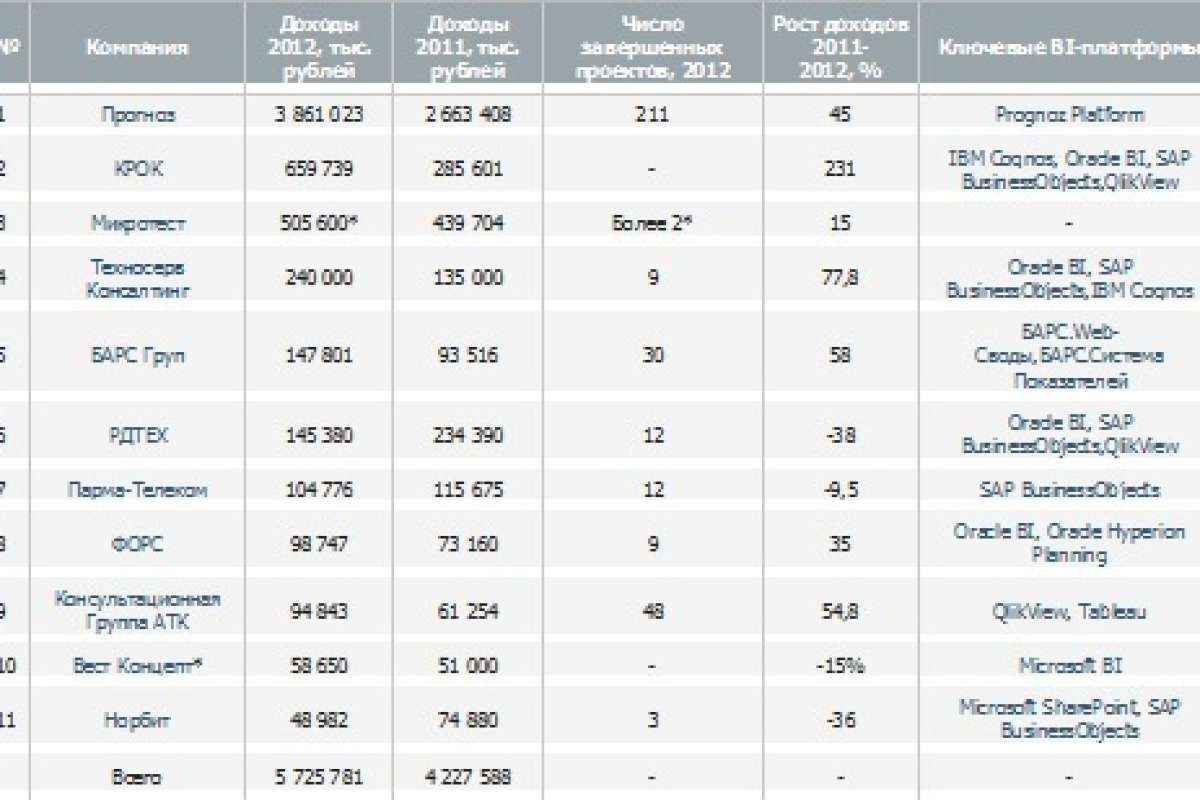Select the "БАРС Груп" row name
Viewport: 1200px width, 800px height.
[x=138, y=357]
